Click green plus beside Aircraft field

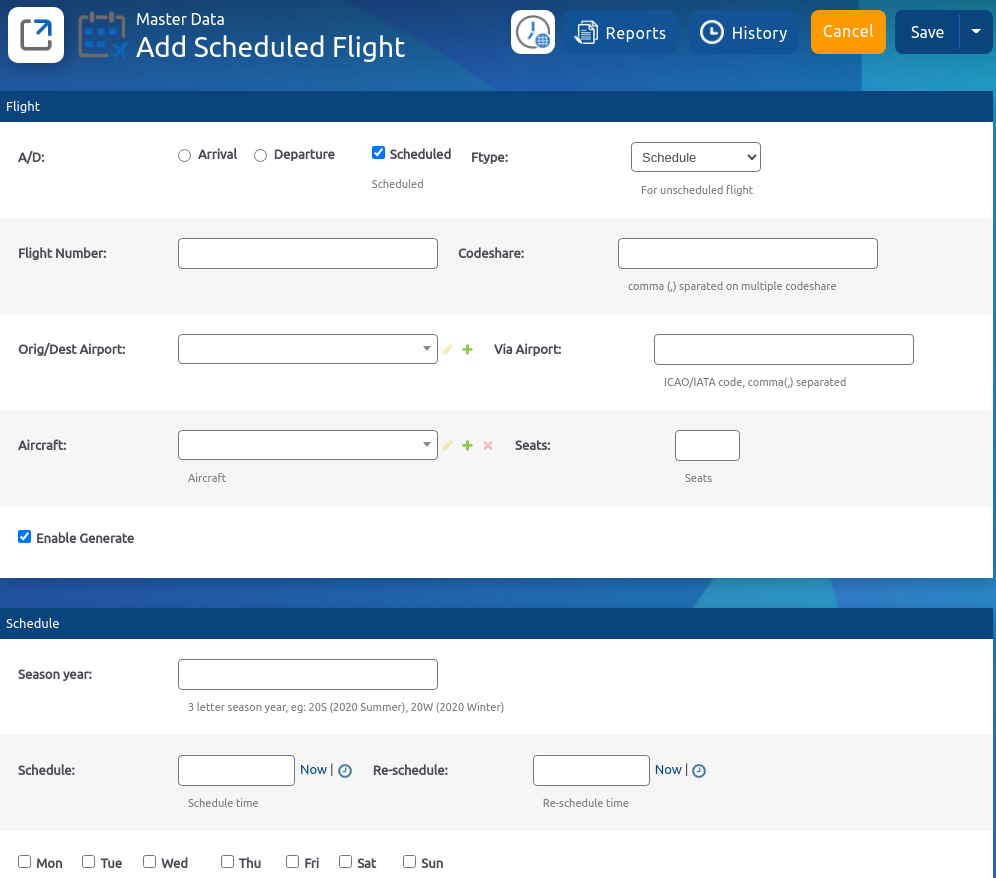point(467,445)
